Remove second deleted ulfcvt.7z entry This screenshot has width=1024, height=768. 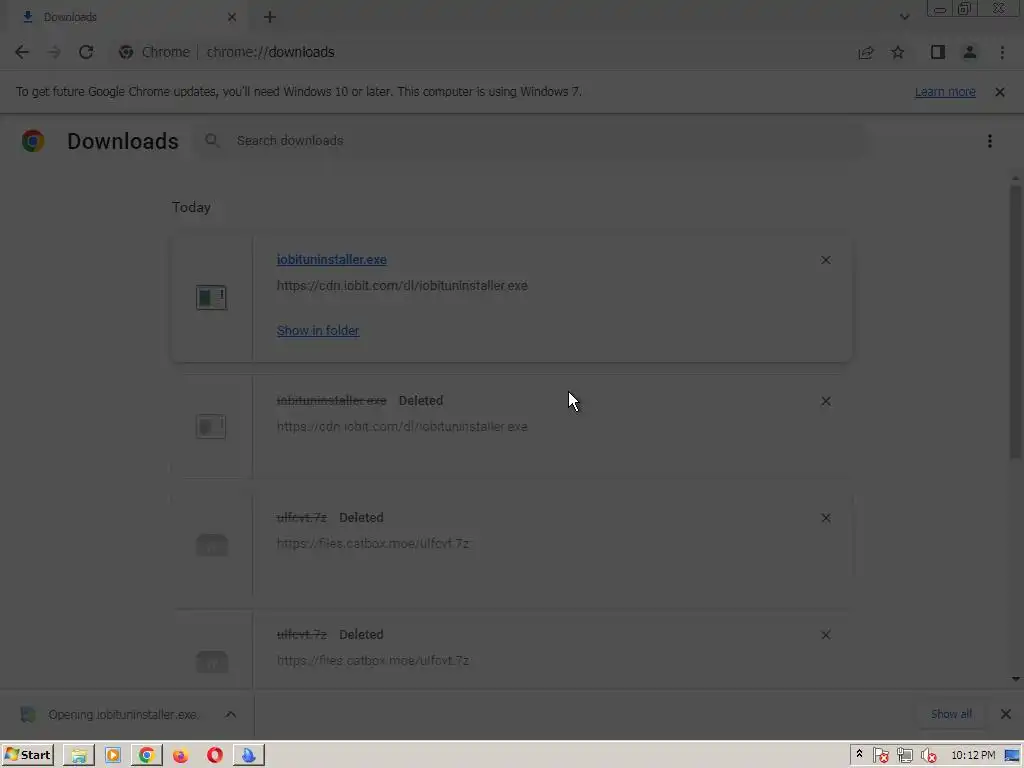(x=825, y=635)
